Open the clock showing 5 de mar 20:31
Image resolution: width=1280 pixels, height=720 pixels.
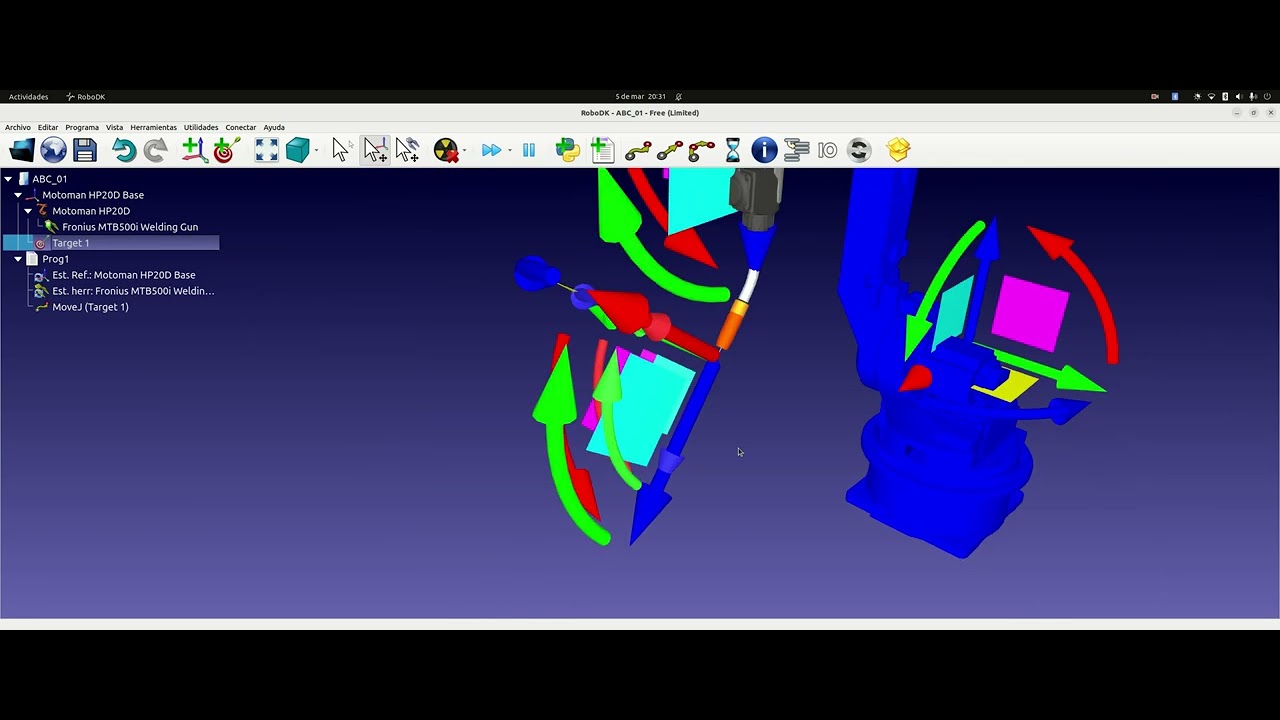click(640, 97)
